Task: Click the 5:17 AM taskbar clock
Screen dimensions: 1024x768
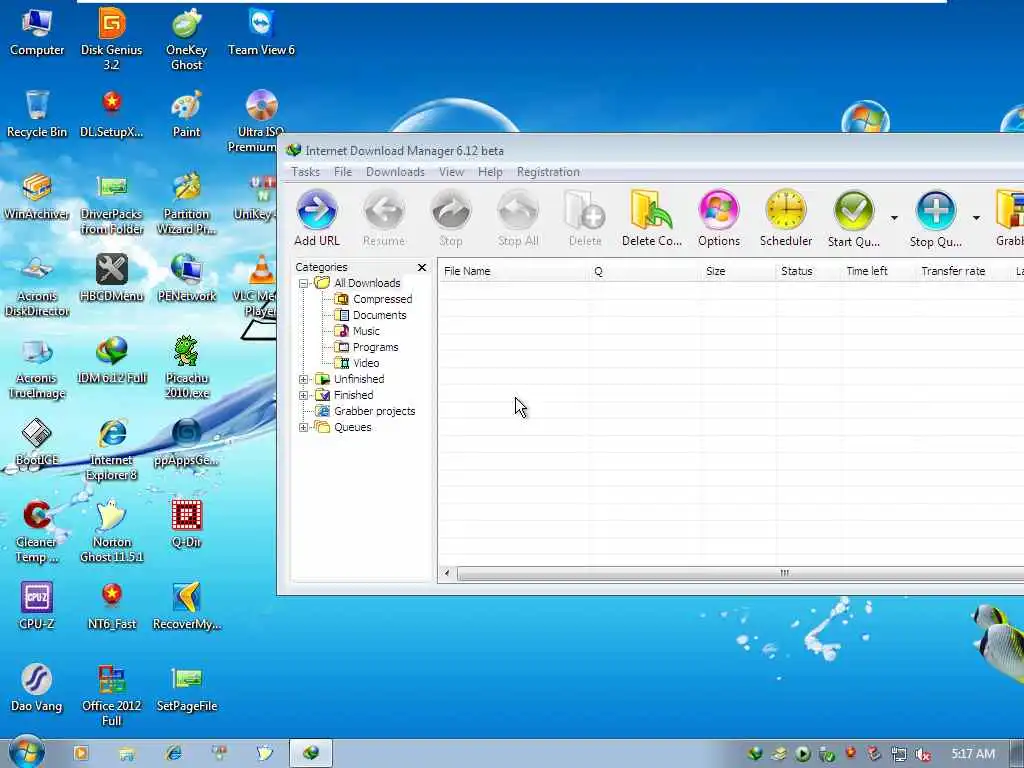Action: coord(973,754)
